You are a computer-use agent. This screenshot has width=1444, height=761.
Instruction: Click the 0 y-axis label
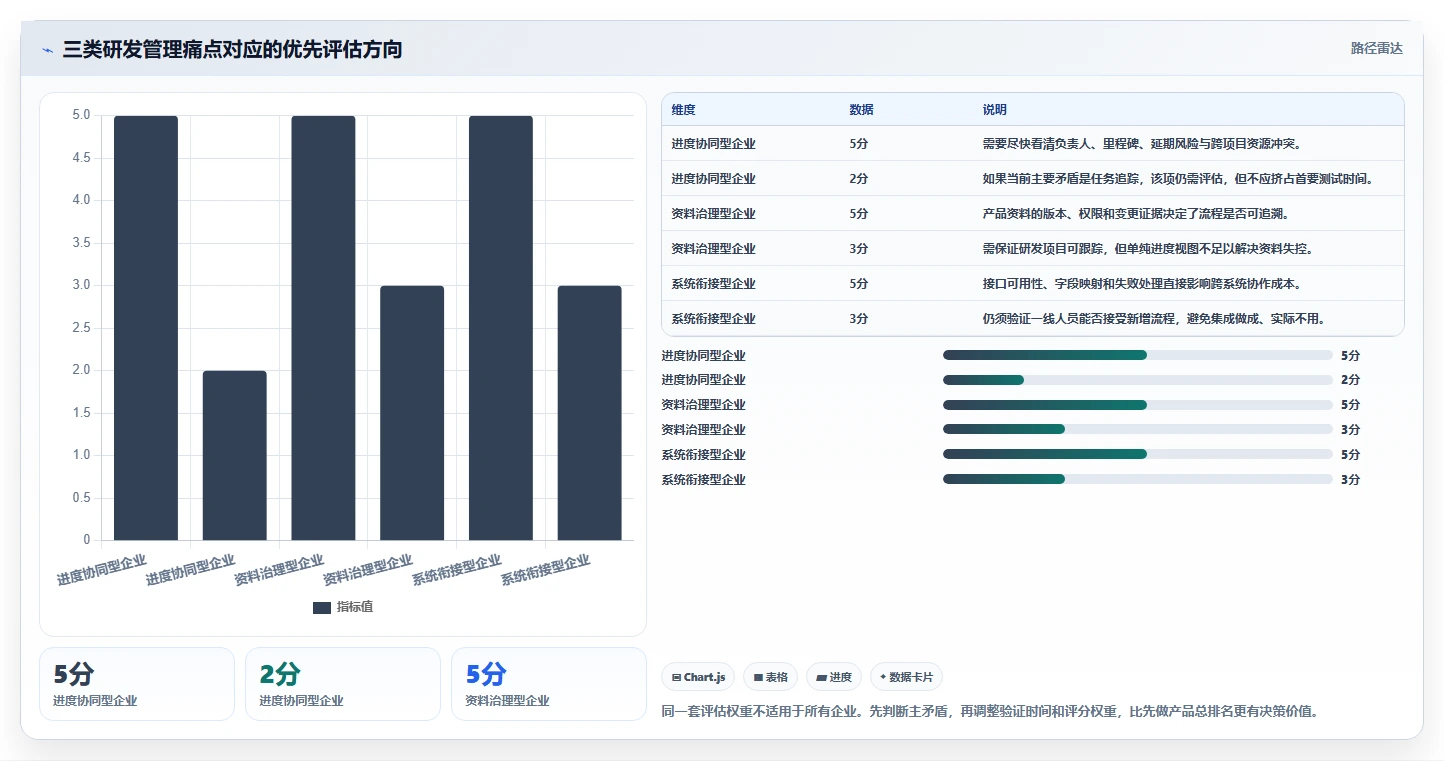[87, 540]
